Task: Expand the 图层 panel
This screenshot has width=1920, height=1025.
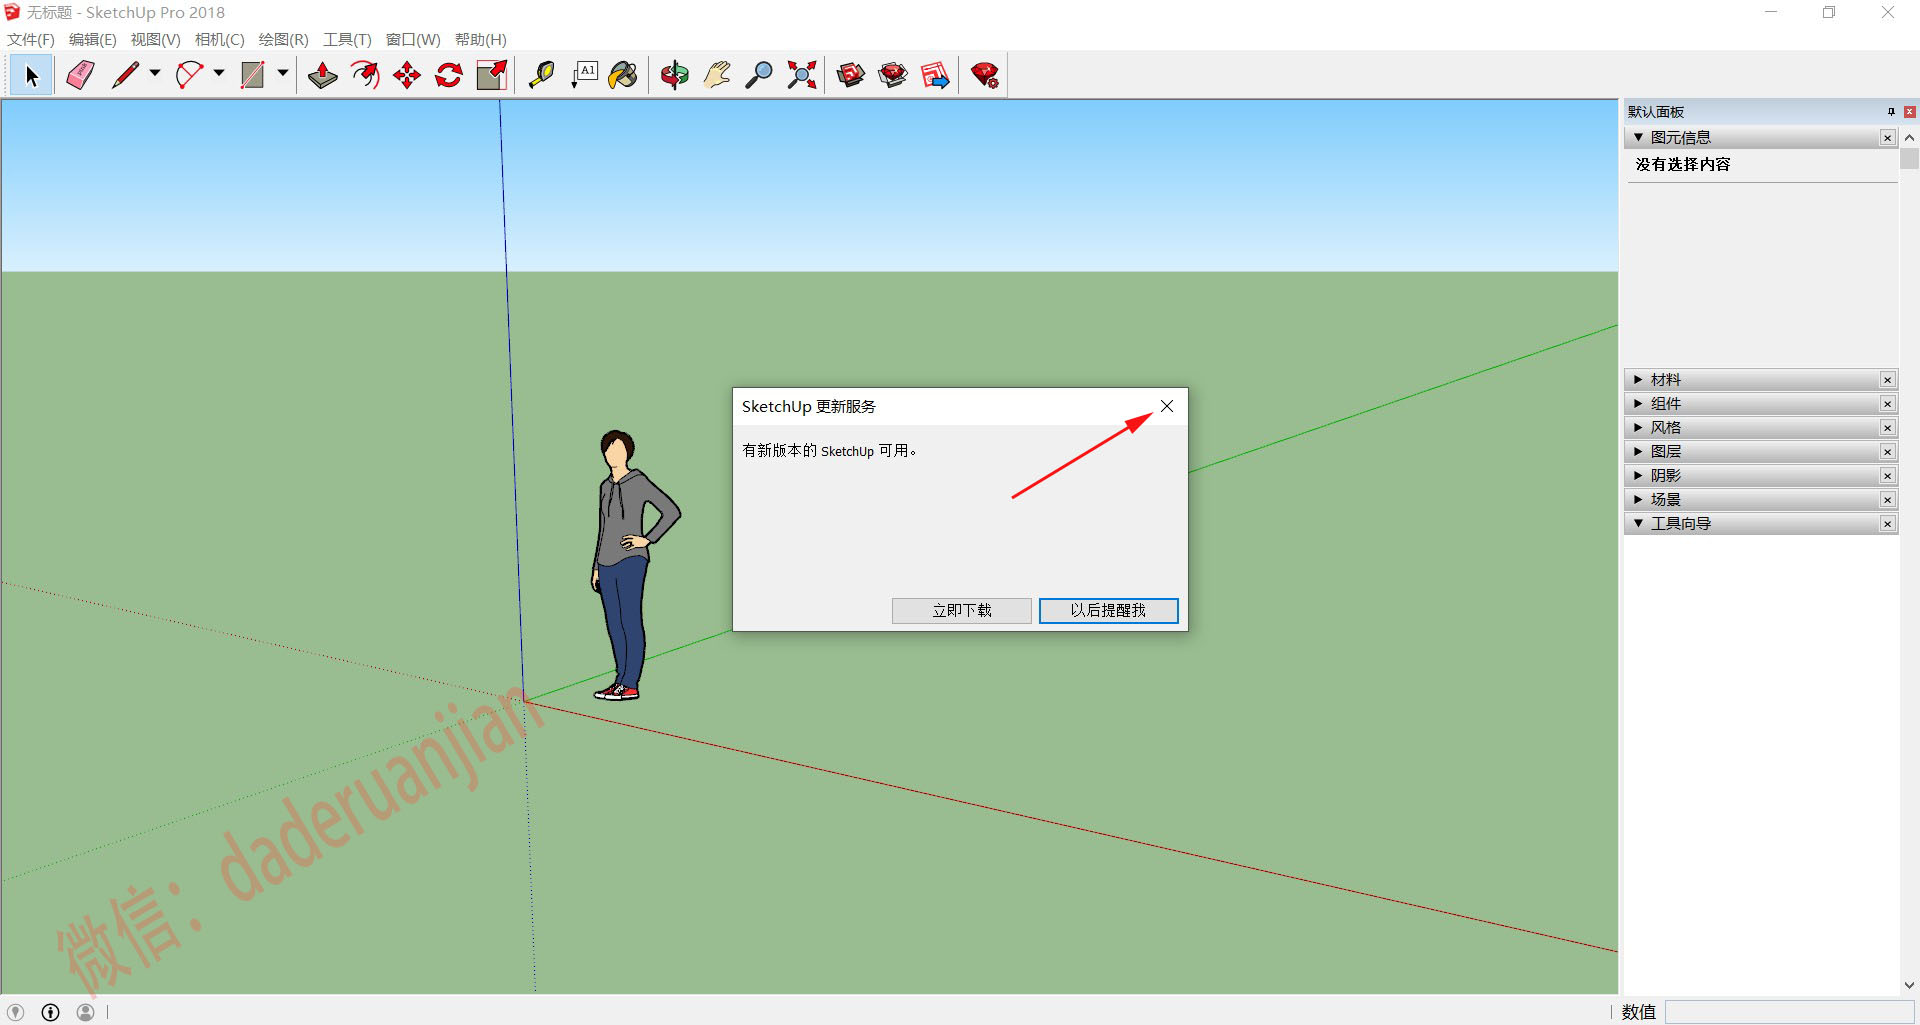Action: [1638, 452]
